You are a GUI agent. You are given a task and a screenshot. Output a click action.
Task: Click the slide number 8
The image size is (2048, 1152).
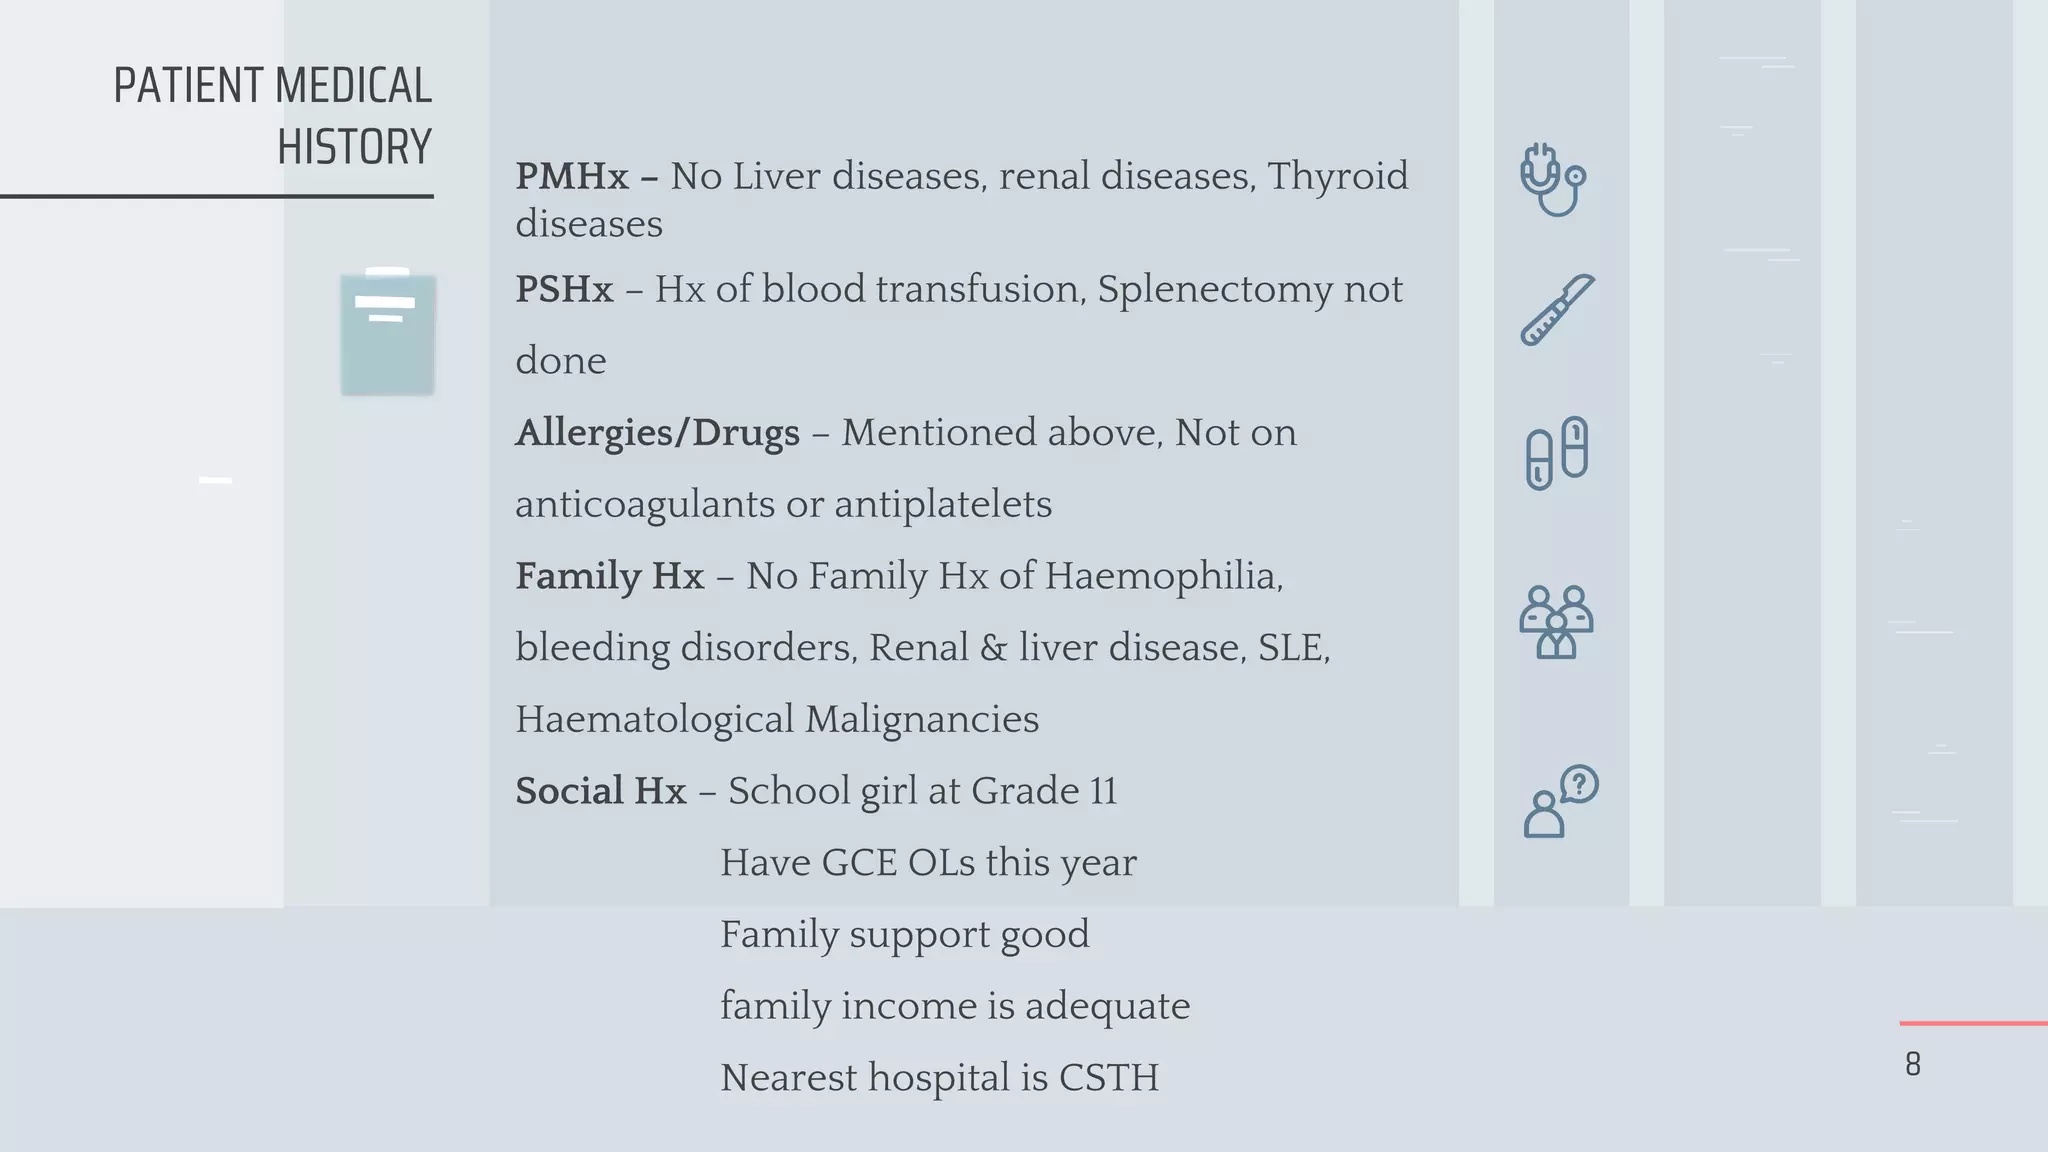1913,1064
